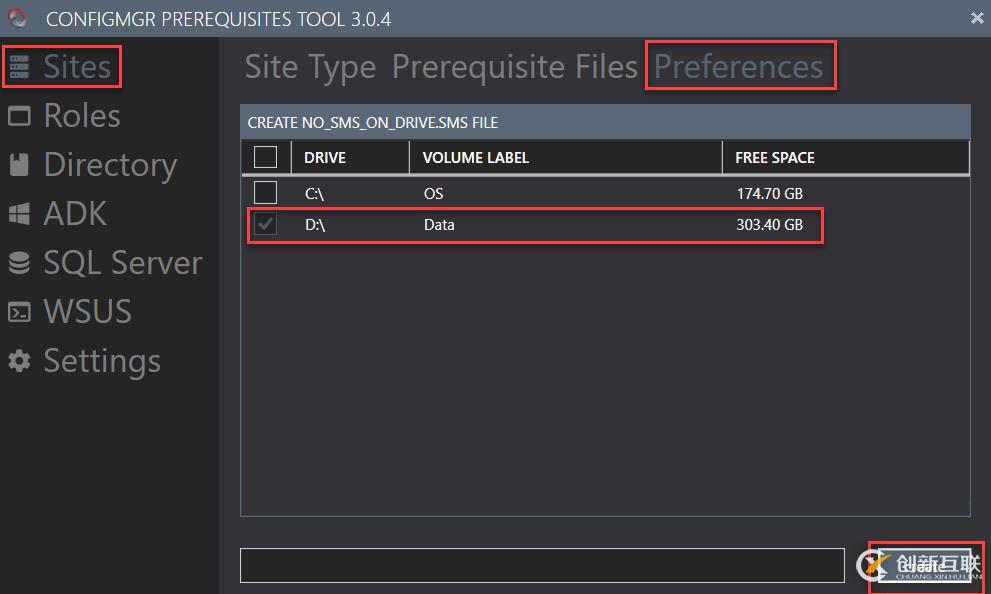Open the ADK section

click(75, 214)
